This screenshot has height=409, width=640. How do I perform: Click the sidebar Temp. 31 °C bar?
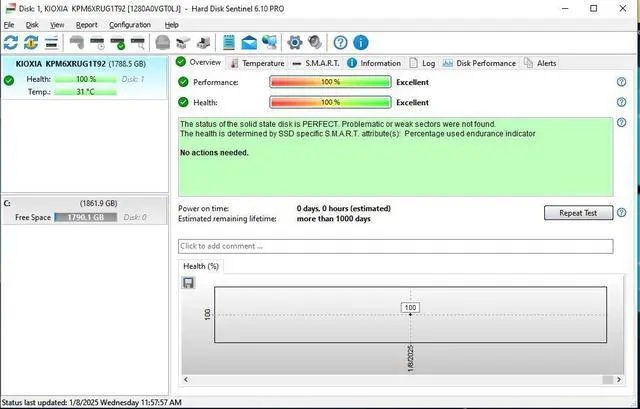click(86, 92)
